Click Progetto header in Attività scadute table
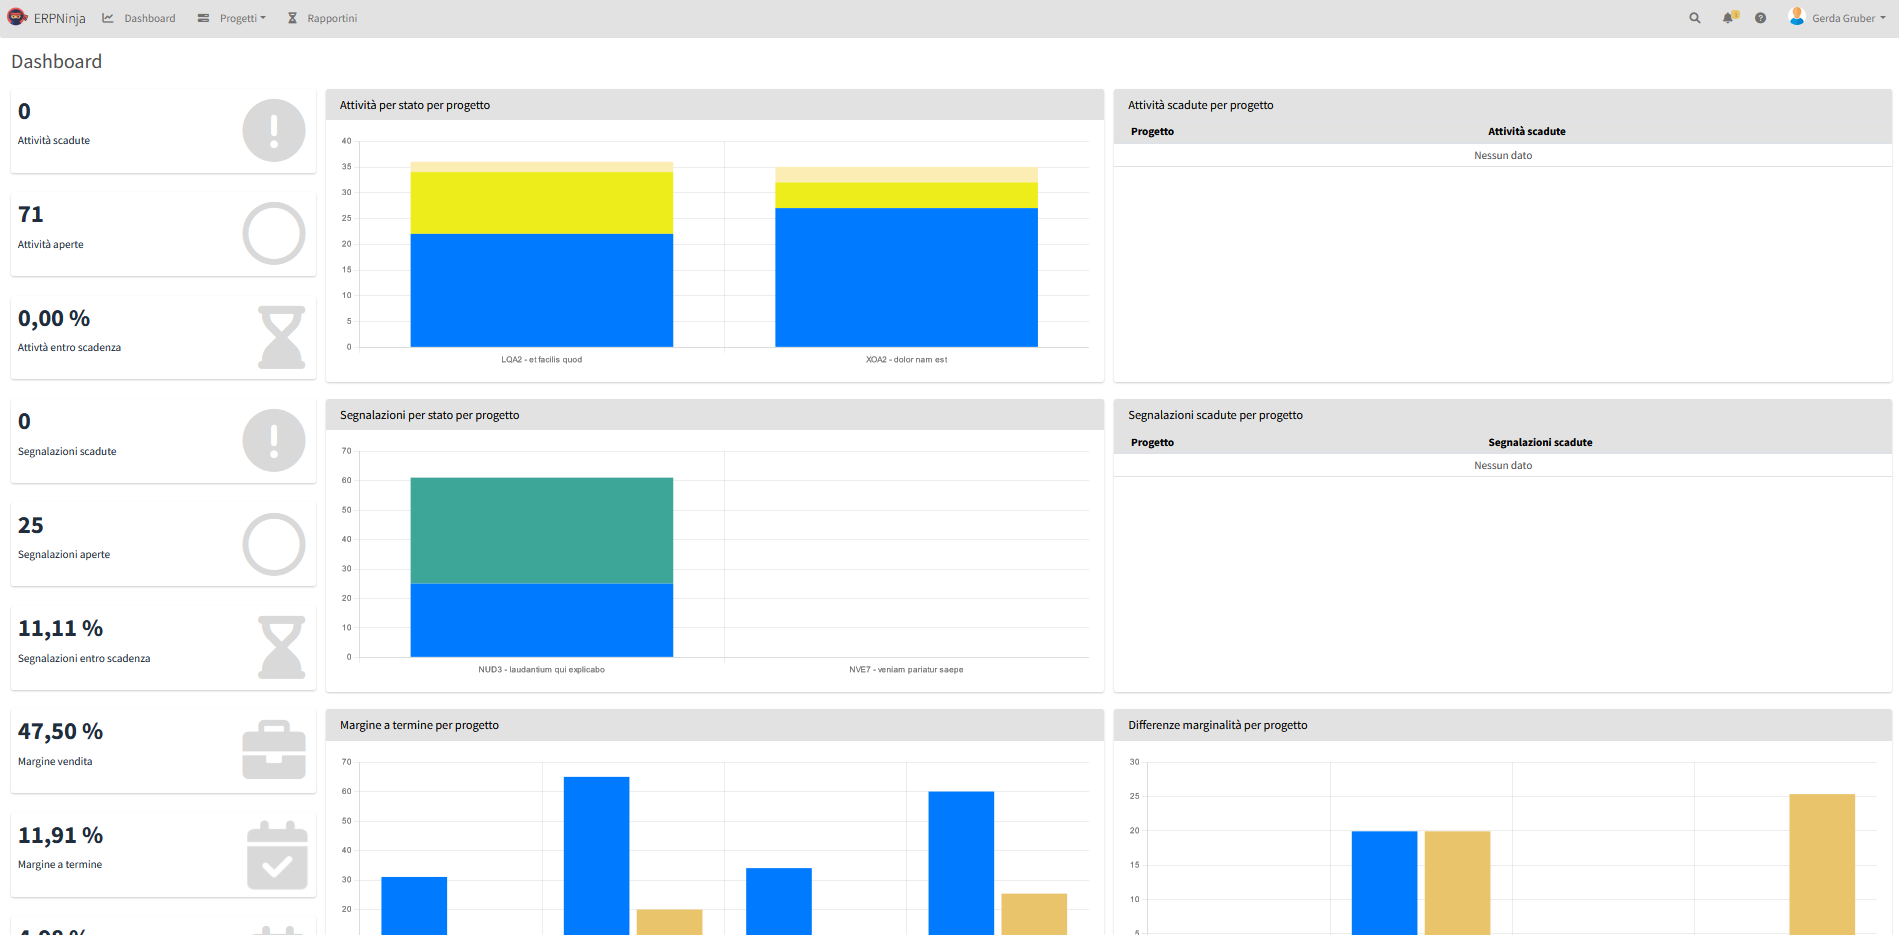Viewport: 1899px width, 935px height. pyautogui.click(x=1152, y=131)
